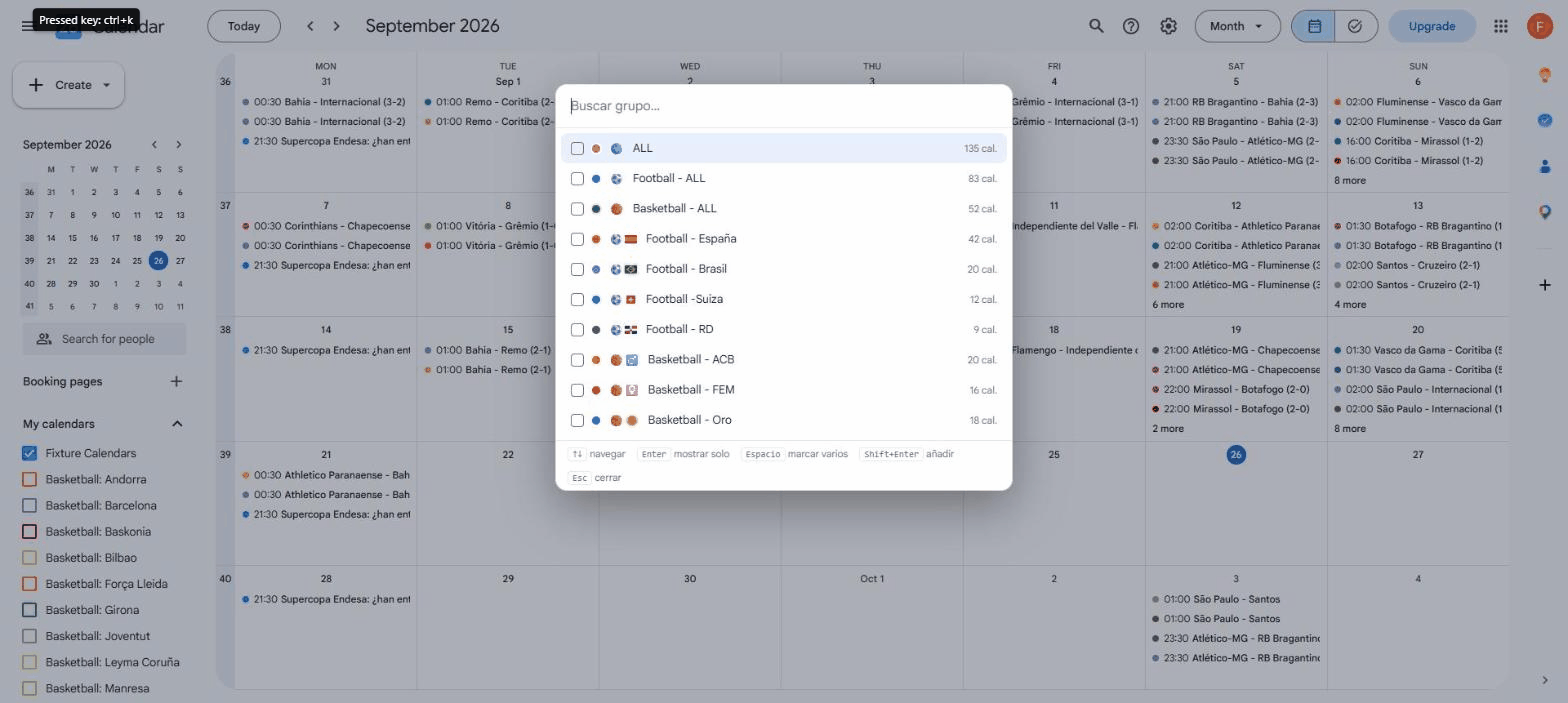Open the search magnifier icon in header
Viewport: 1568px width, 703px height.
click(1096, 26)
